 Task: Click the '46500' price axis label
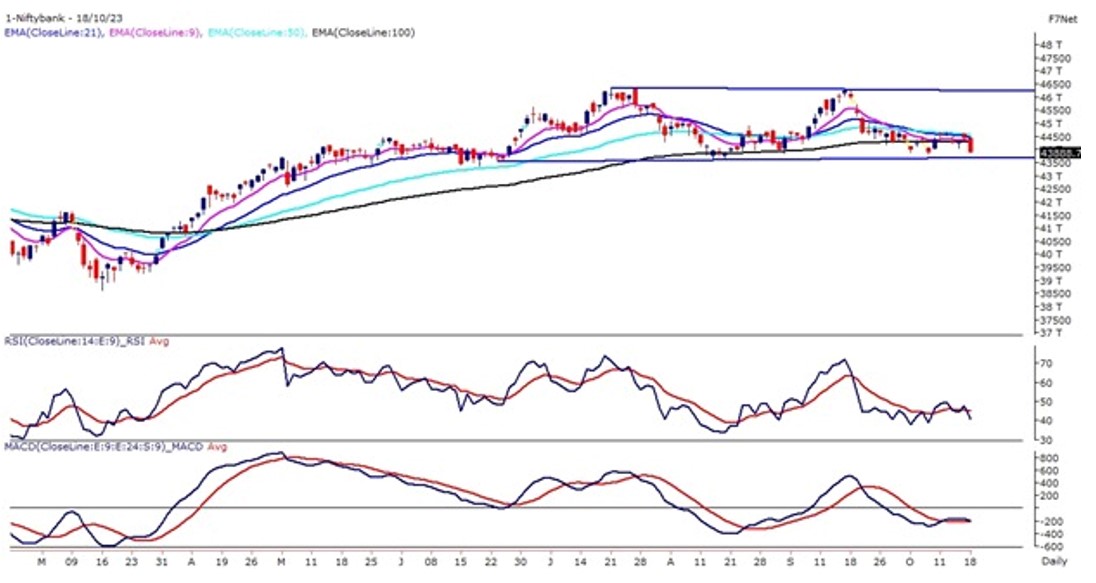[1055, 84]
